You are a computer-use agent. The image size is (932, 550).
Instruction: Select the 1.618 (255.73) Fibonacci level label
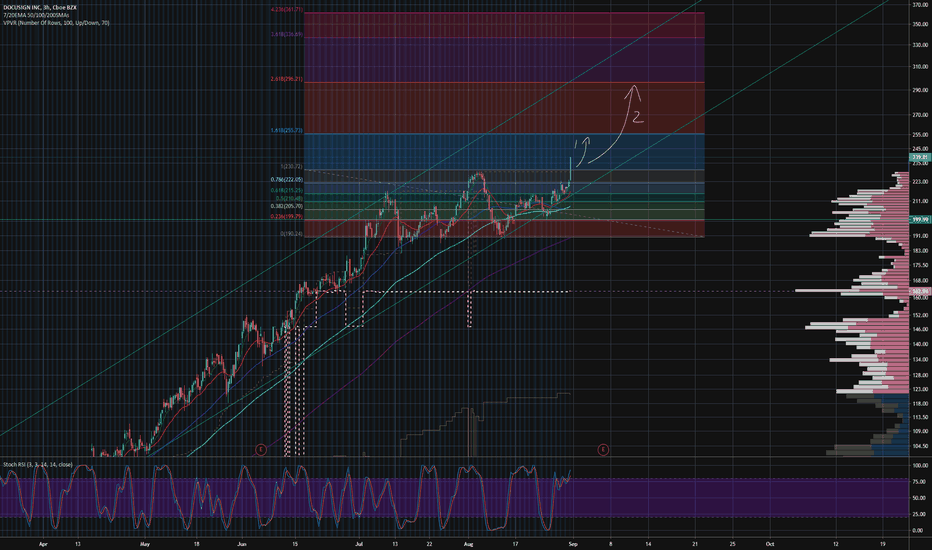click(286, 130)
